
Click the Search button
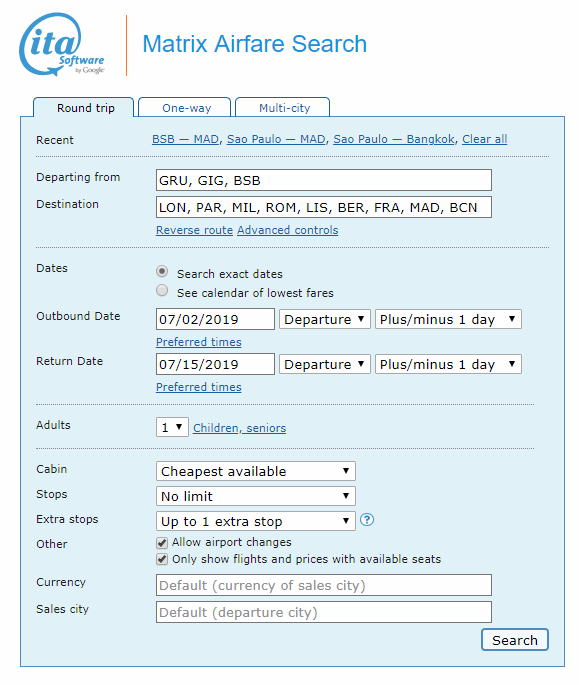(x=515, y=640)
